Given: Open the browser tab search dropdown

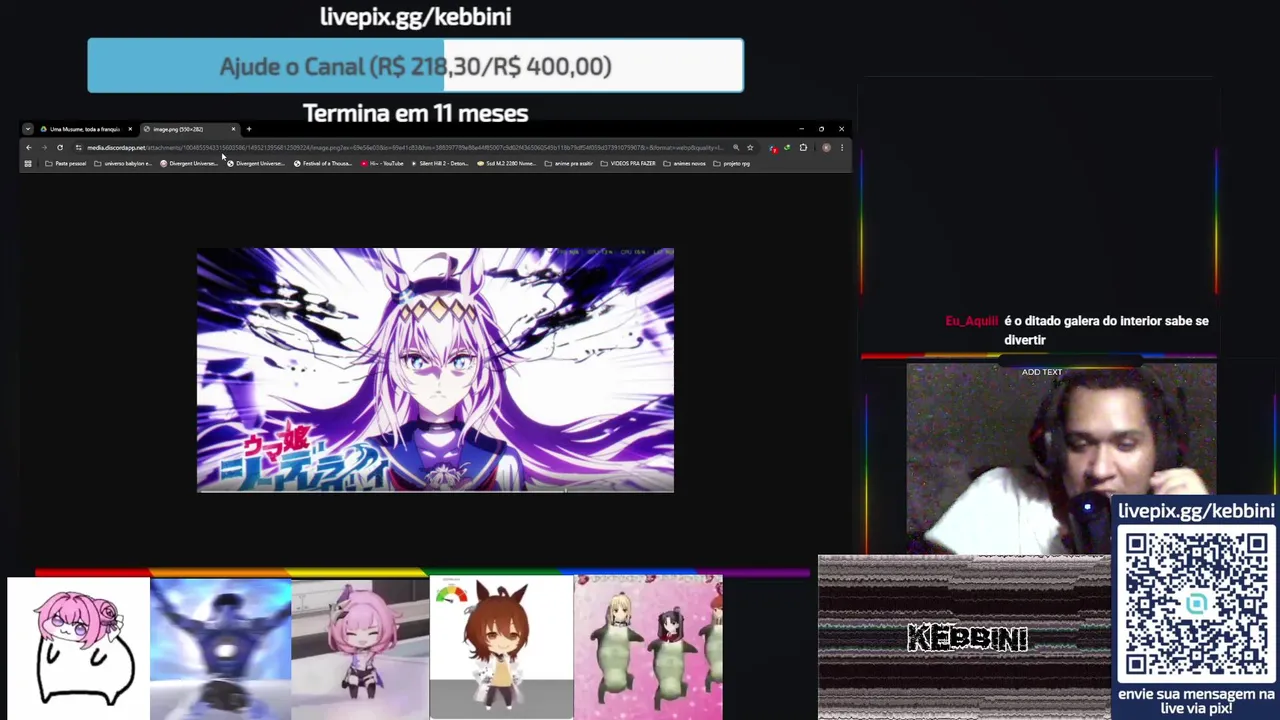Looking at the screenshot, I should pyautogui.click(x=28, y=129).
